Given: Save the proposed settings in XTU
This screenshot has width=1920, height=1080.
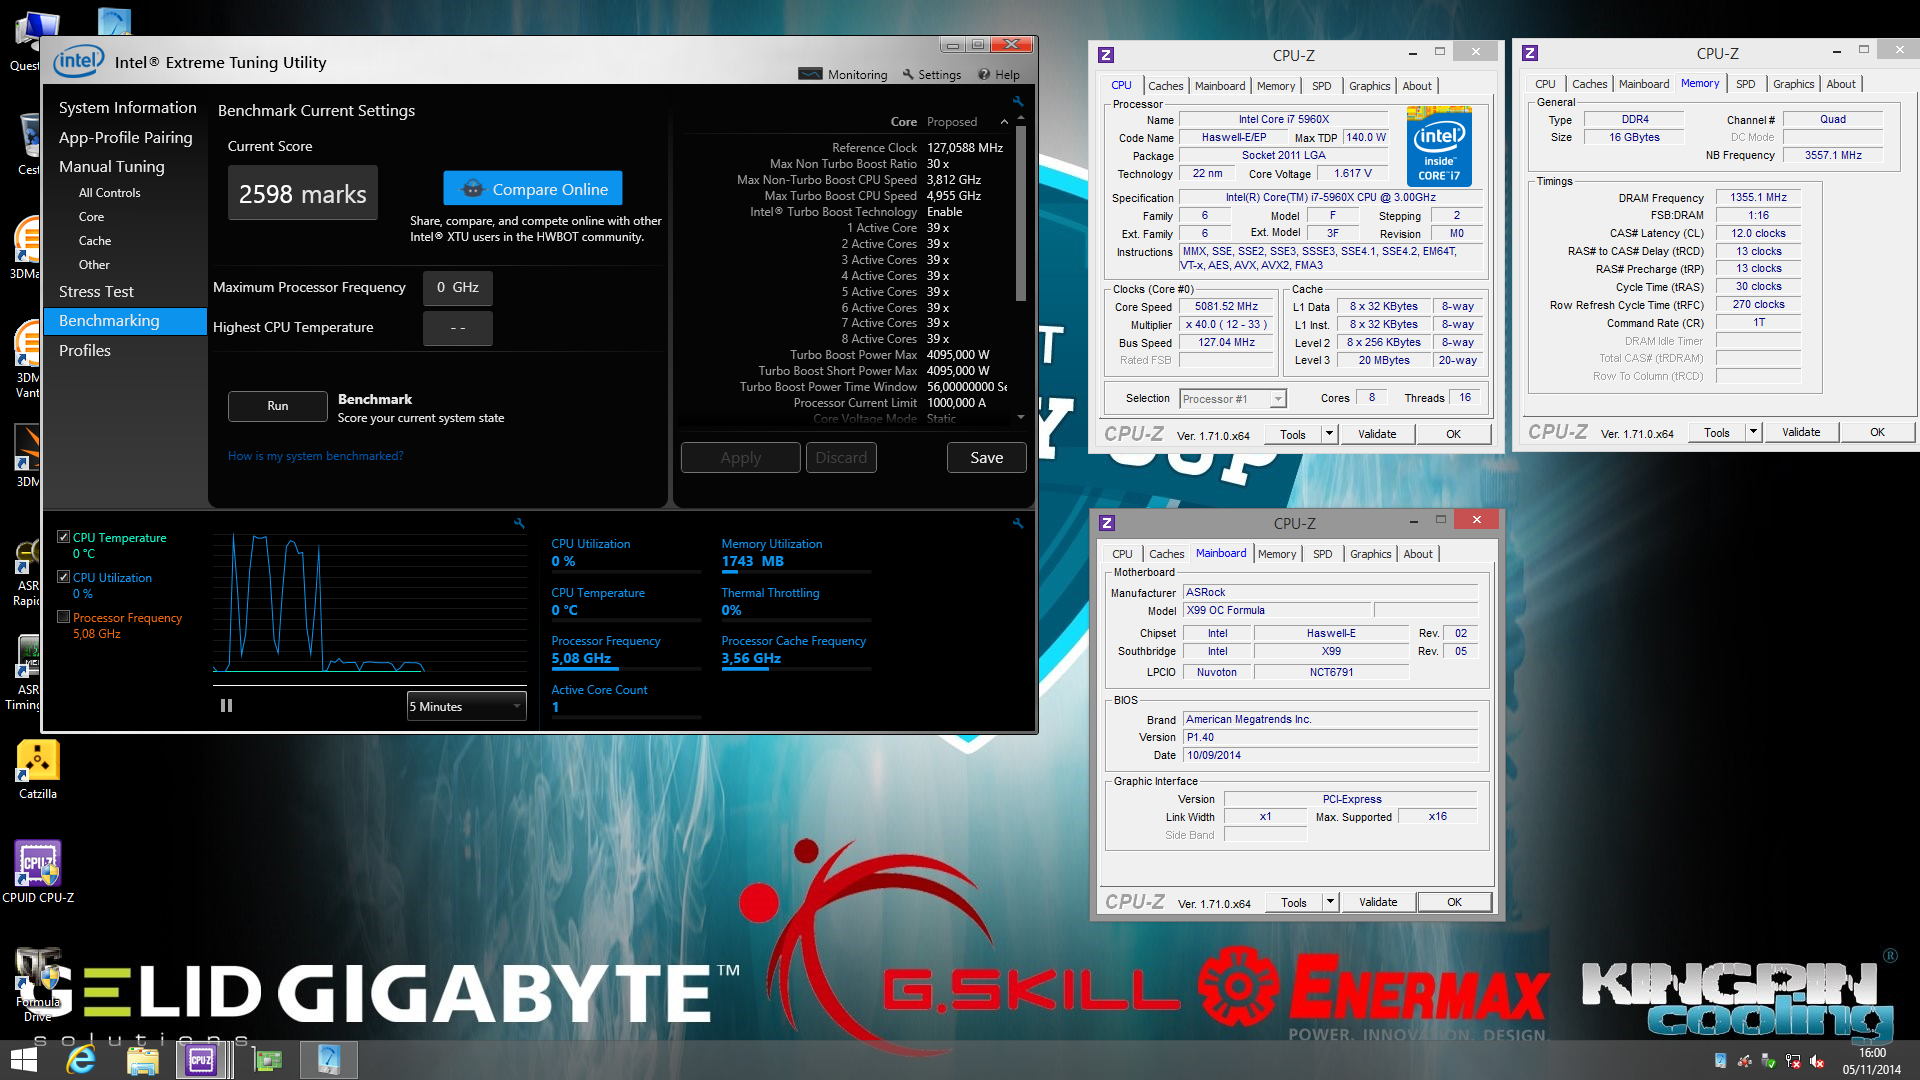Looking at the screenshot, I should tap(986, 458).
